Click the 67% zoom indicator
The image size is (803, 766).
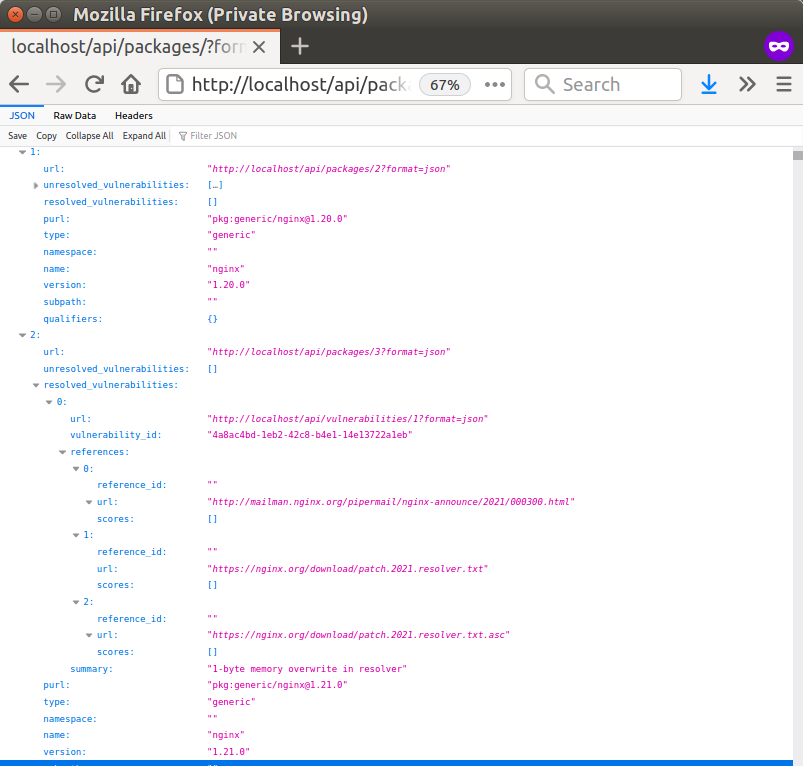point(444,84)
